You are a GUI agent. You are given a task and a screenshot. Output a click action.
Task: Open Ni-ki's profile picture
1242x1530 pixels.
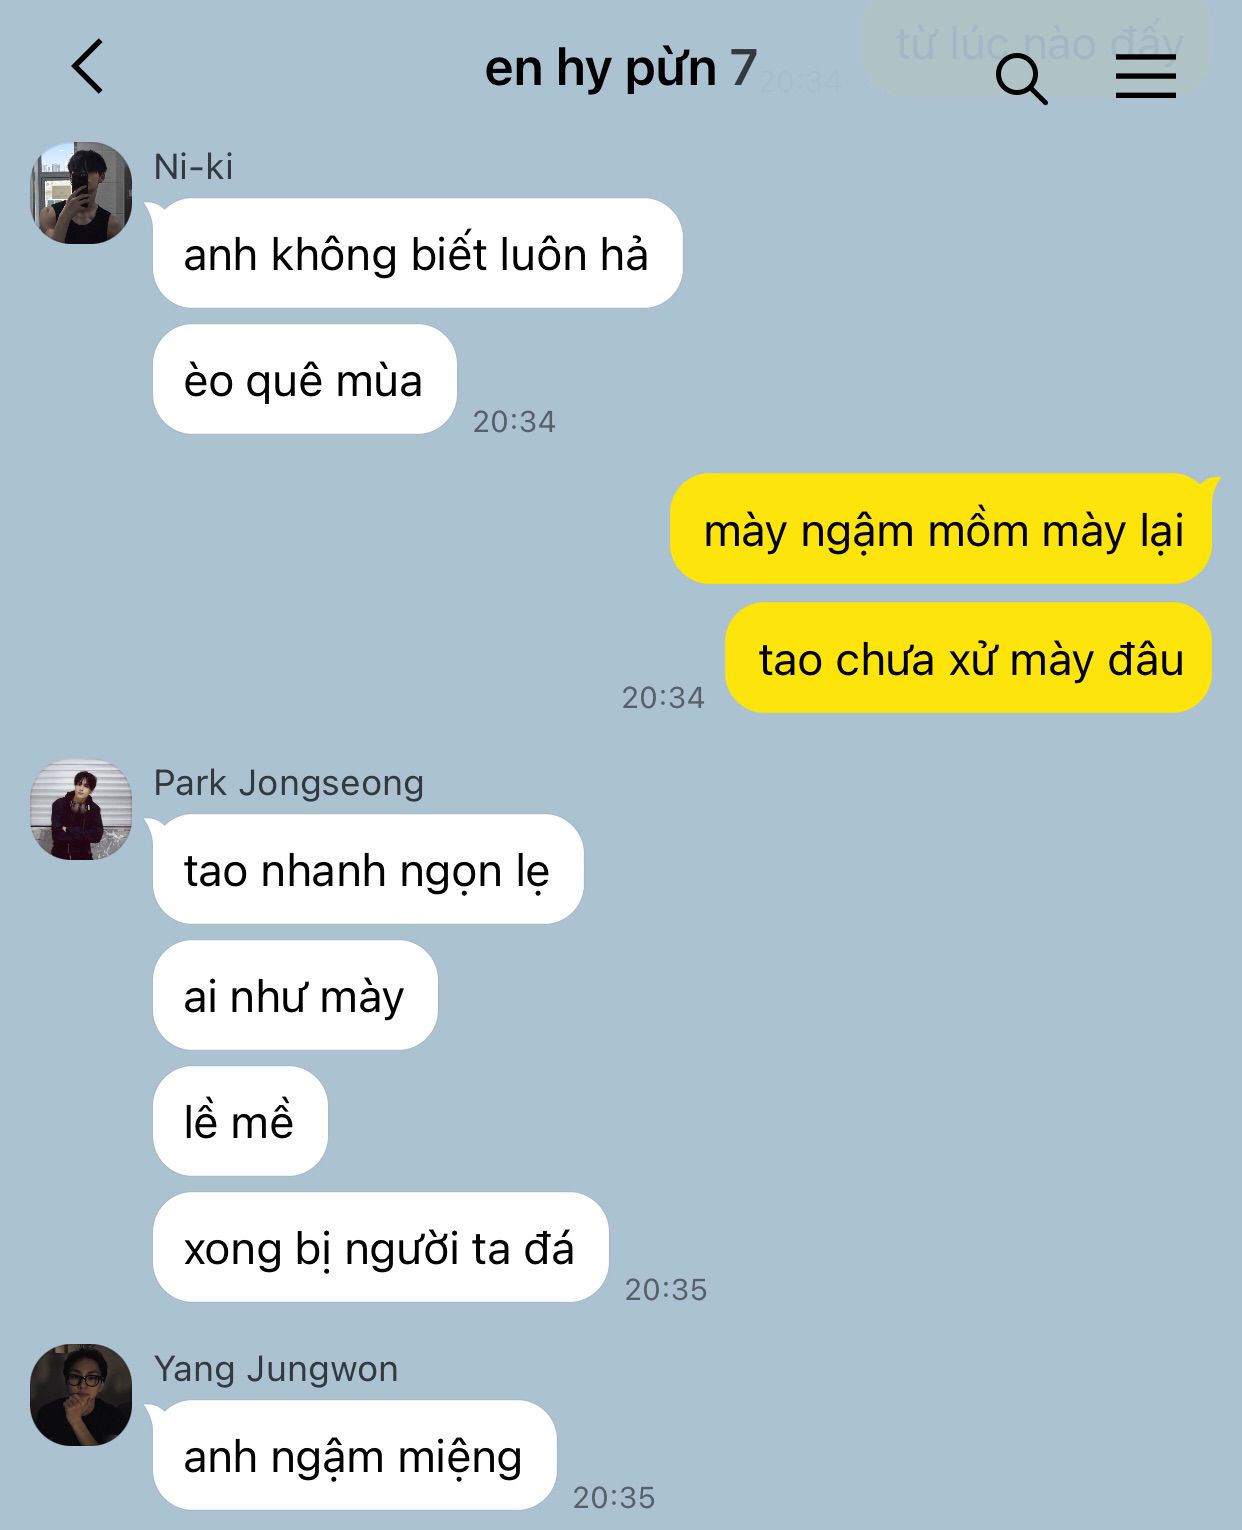pos(81,193)
